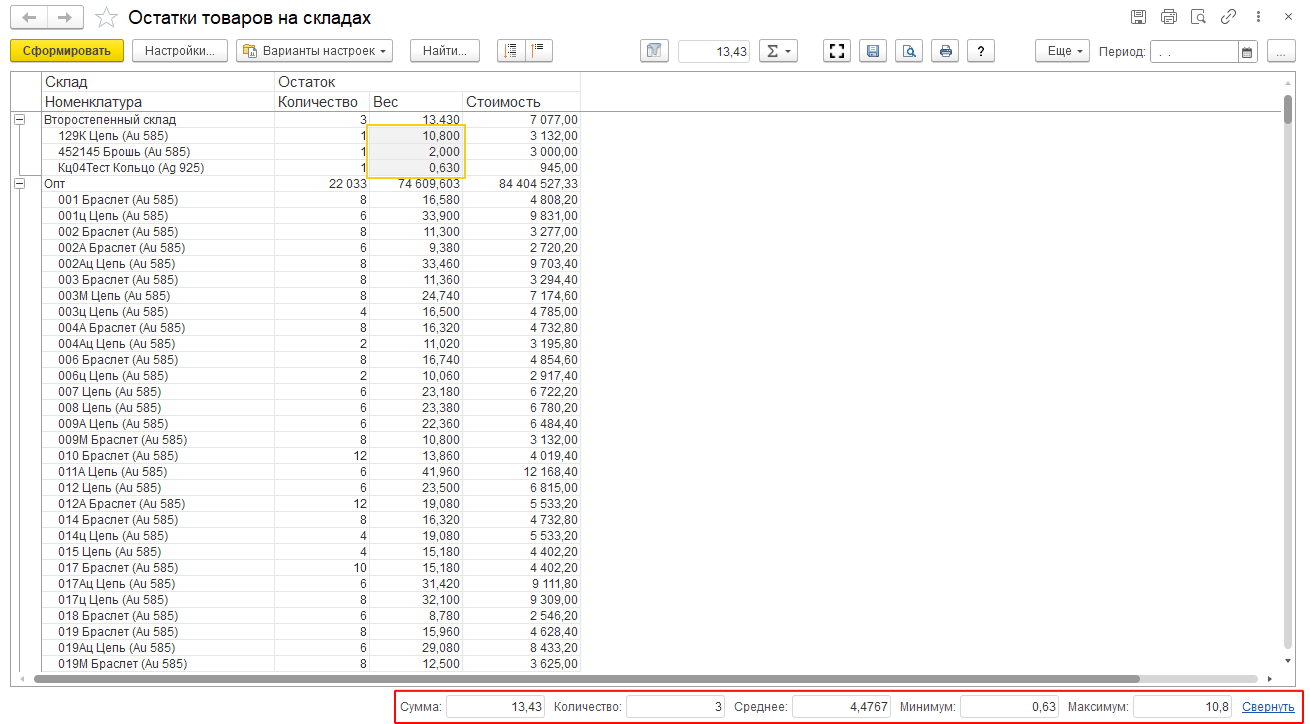
Task: Click the grayed calculator icon in toolbar
Action: 655,51
